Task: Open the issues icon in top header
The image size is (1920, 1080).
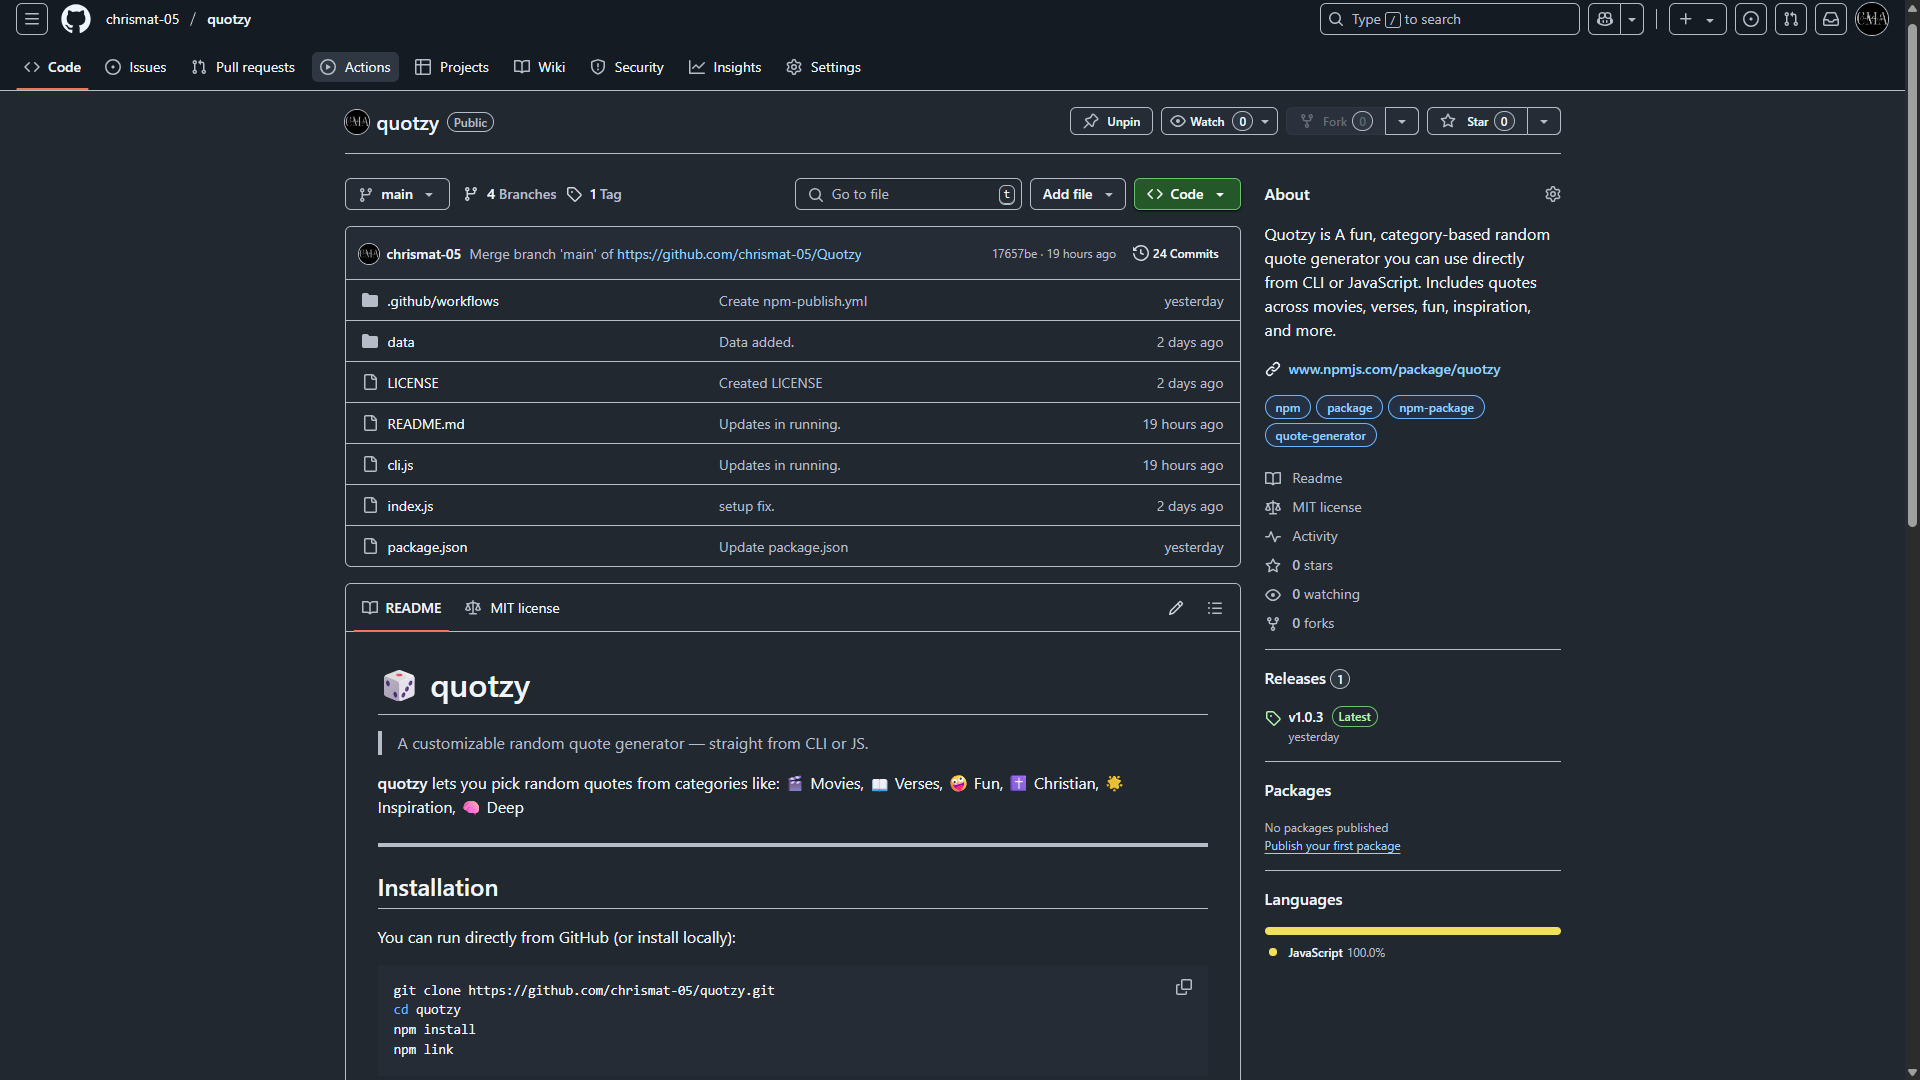Action: click(x=1751, y=19)
